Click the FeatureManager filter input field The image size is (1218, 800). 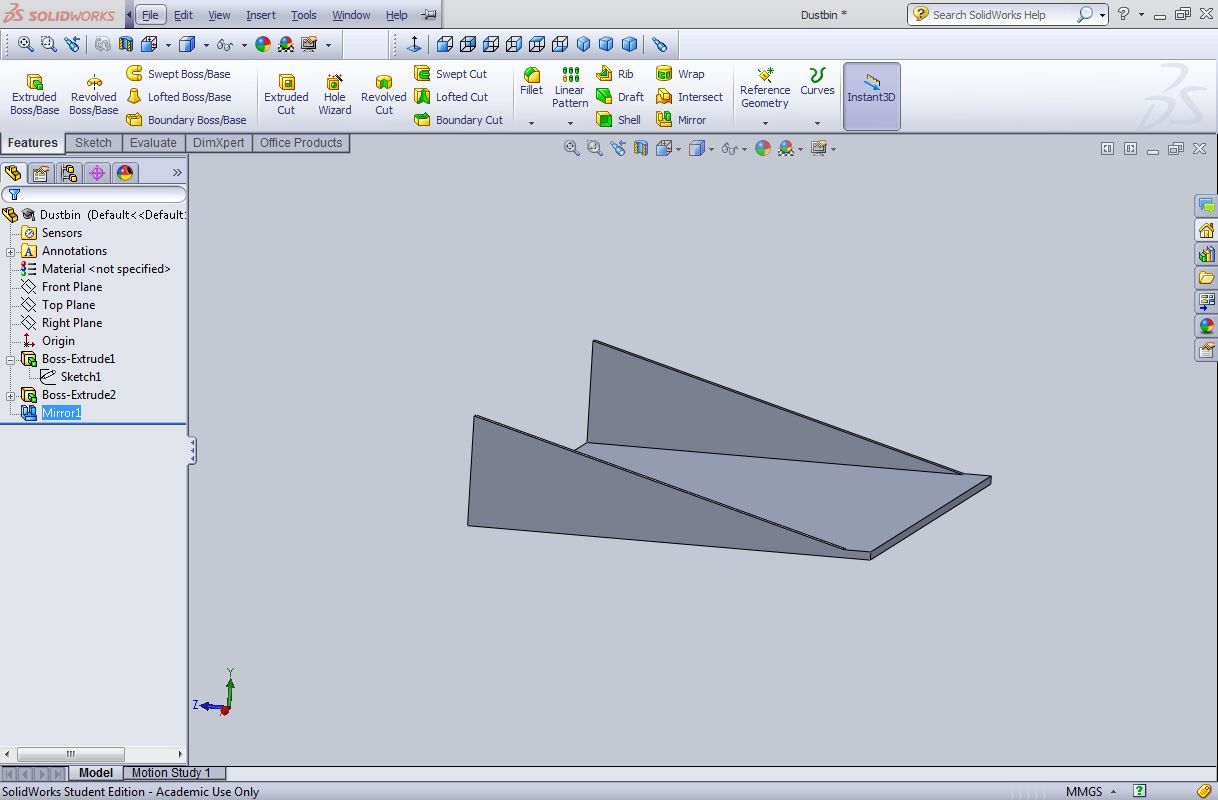point(93,194)
